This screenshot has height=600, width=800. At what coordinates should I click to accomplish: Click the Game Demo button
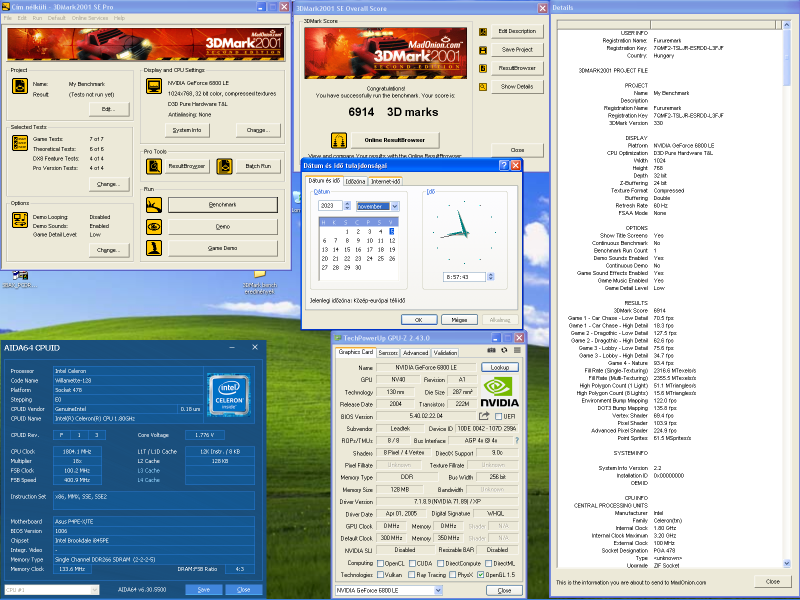222,248
